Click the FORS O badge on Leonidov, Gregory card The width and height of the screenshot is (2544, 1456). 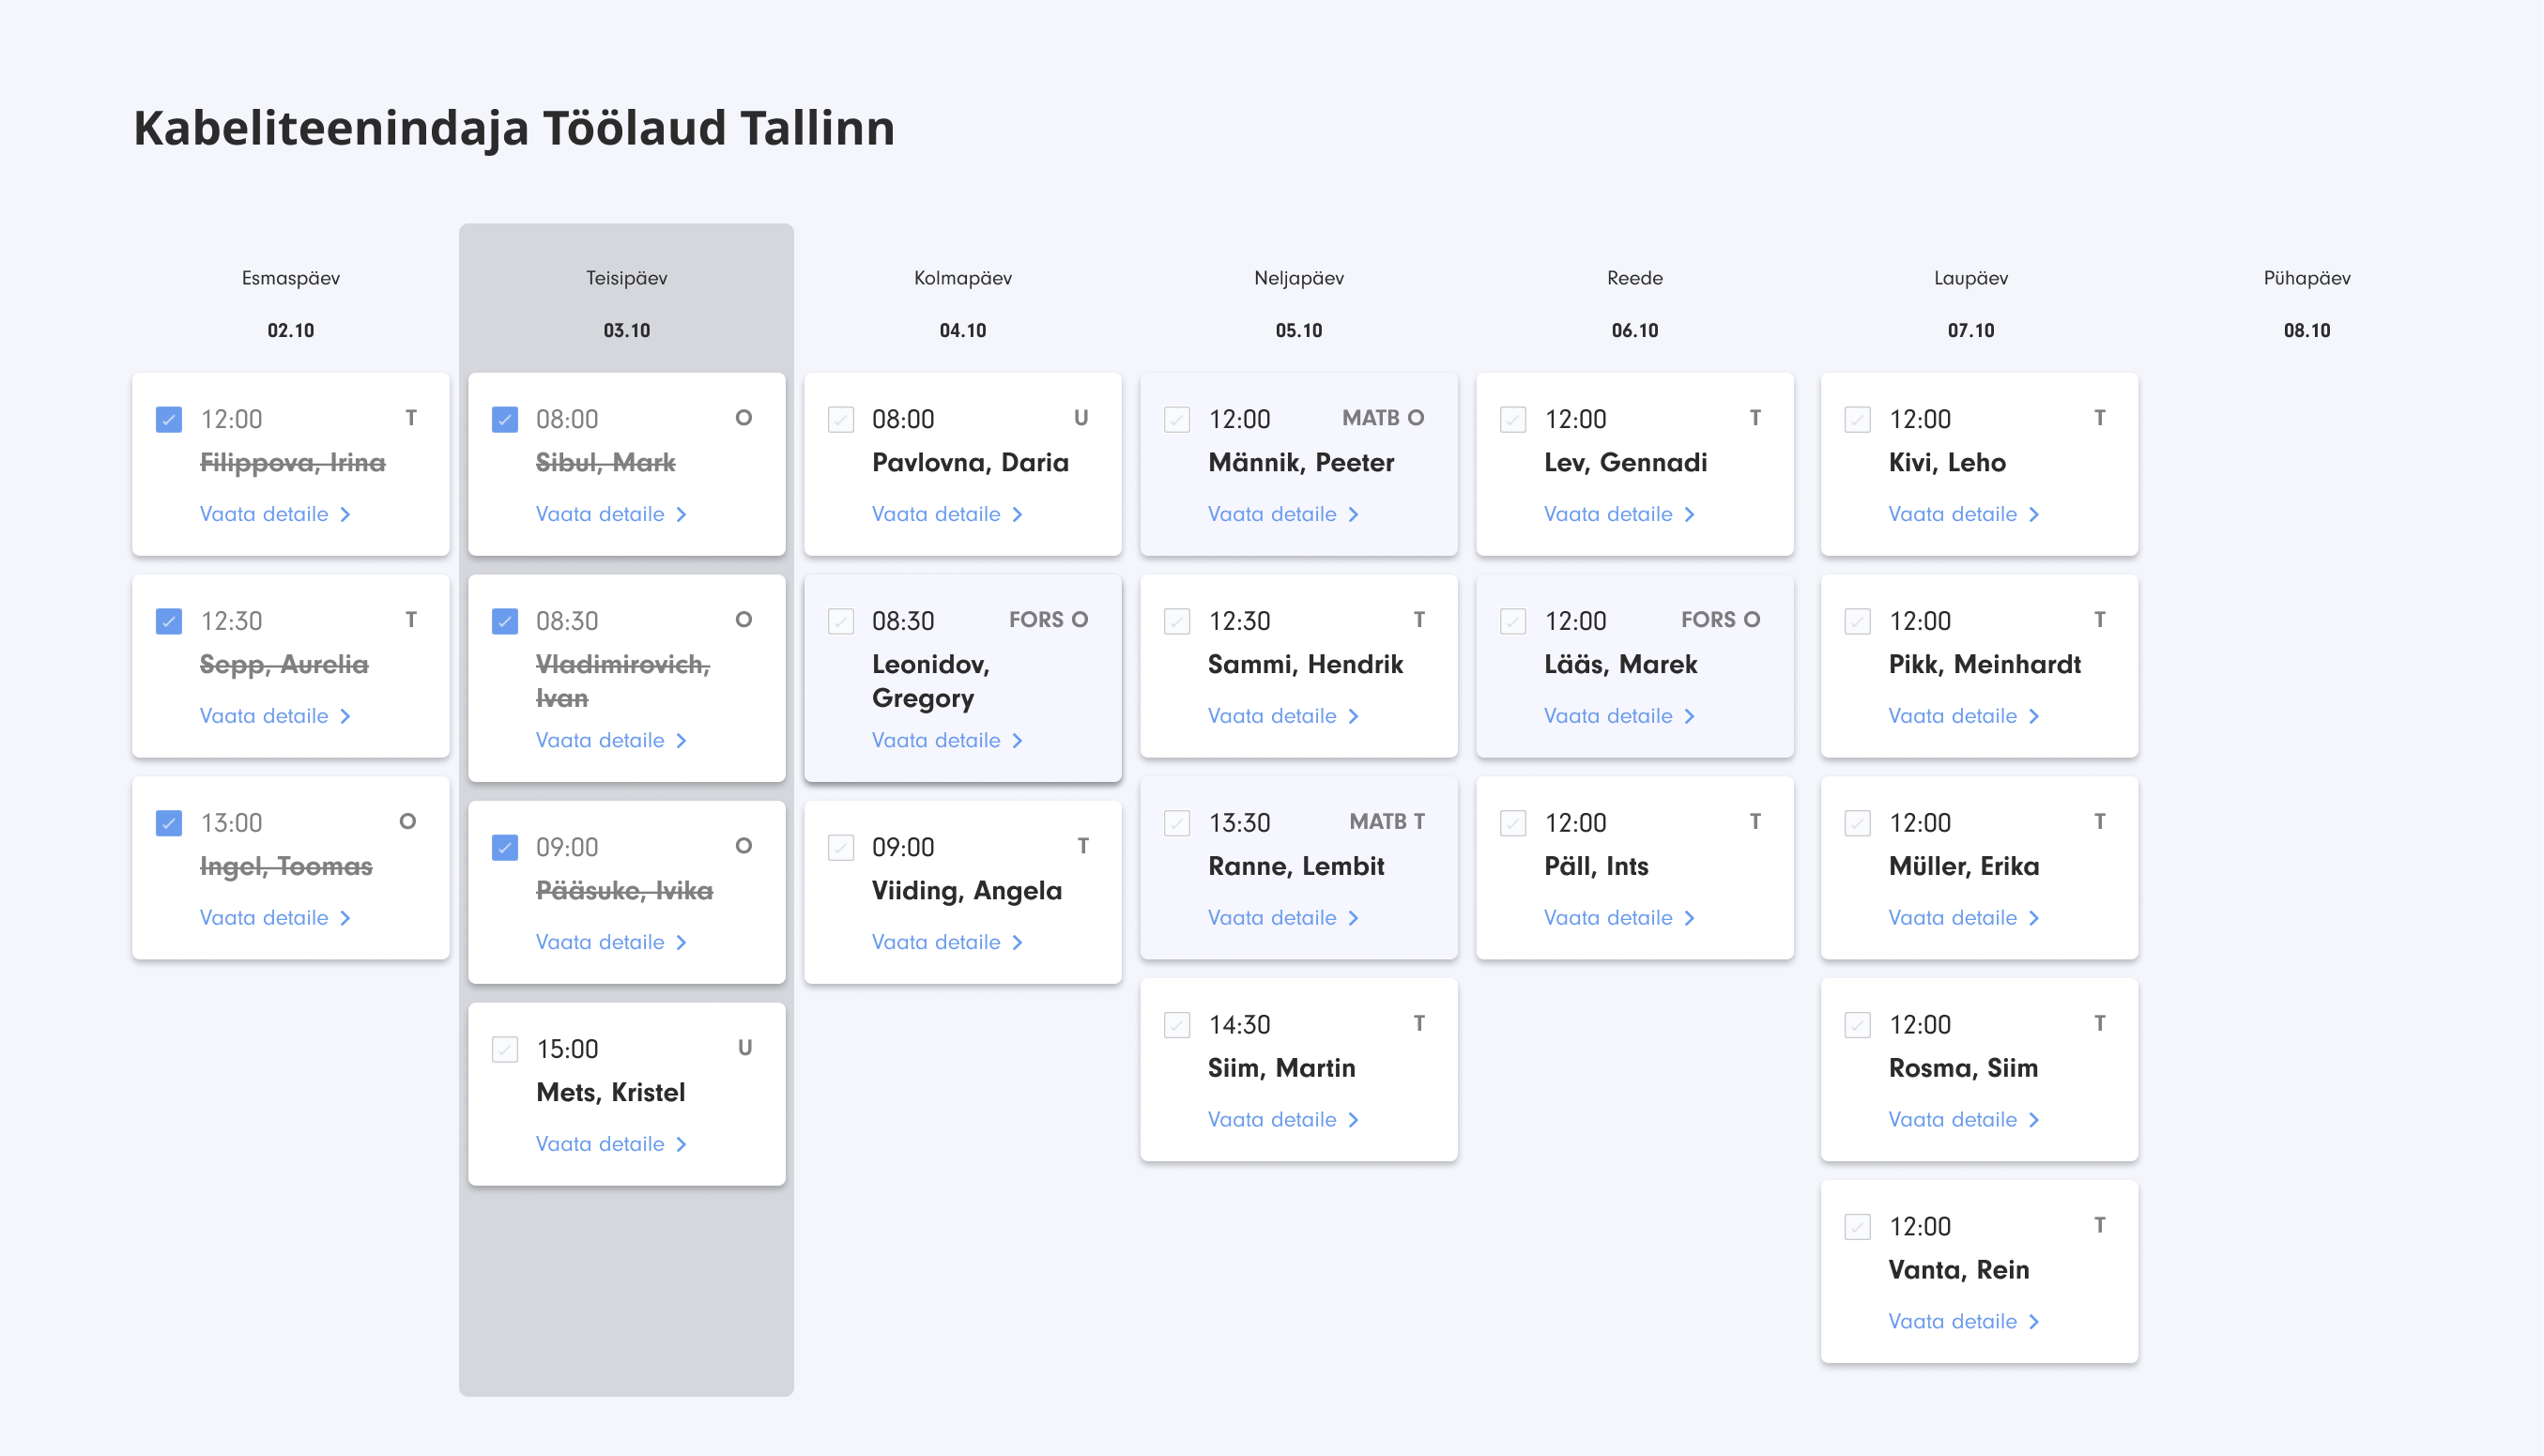pyautogui.click(x=1048, y=620)
